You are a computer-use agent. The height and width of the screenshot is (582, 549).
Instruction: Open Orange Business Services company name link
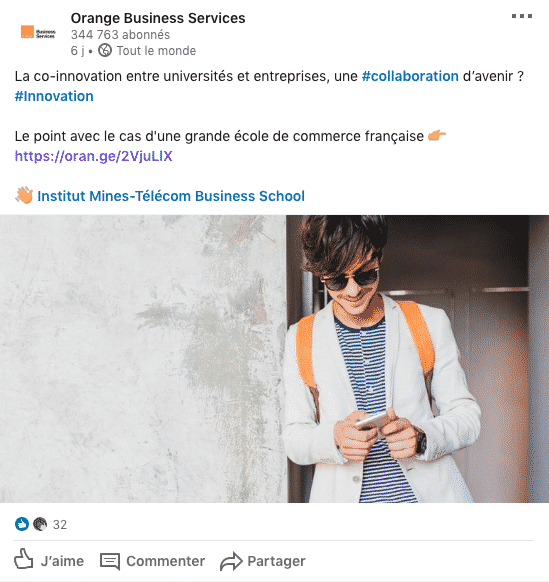click(158, 18)
